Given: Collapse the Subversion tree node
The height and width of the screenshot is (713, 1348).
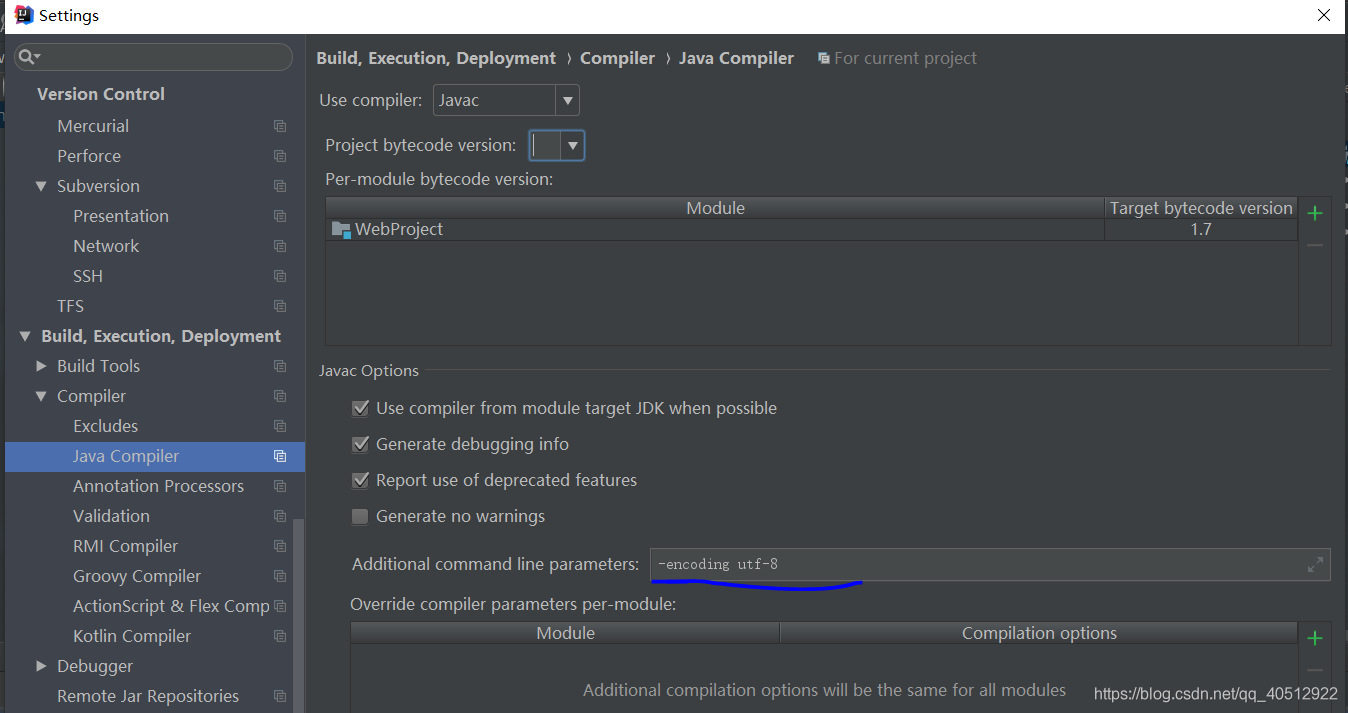Looking at the screenshot, I should tap(41, 186).
